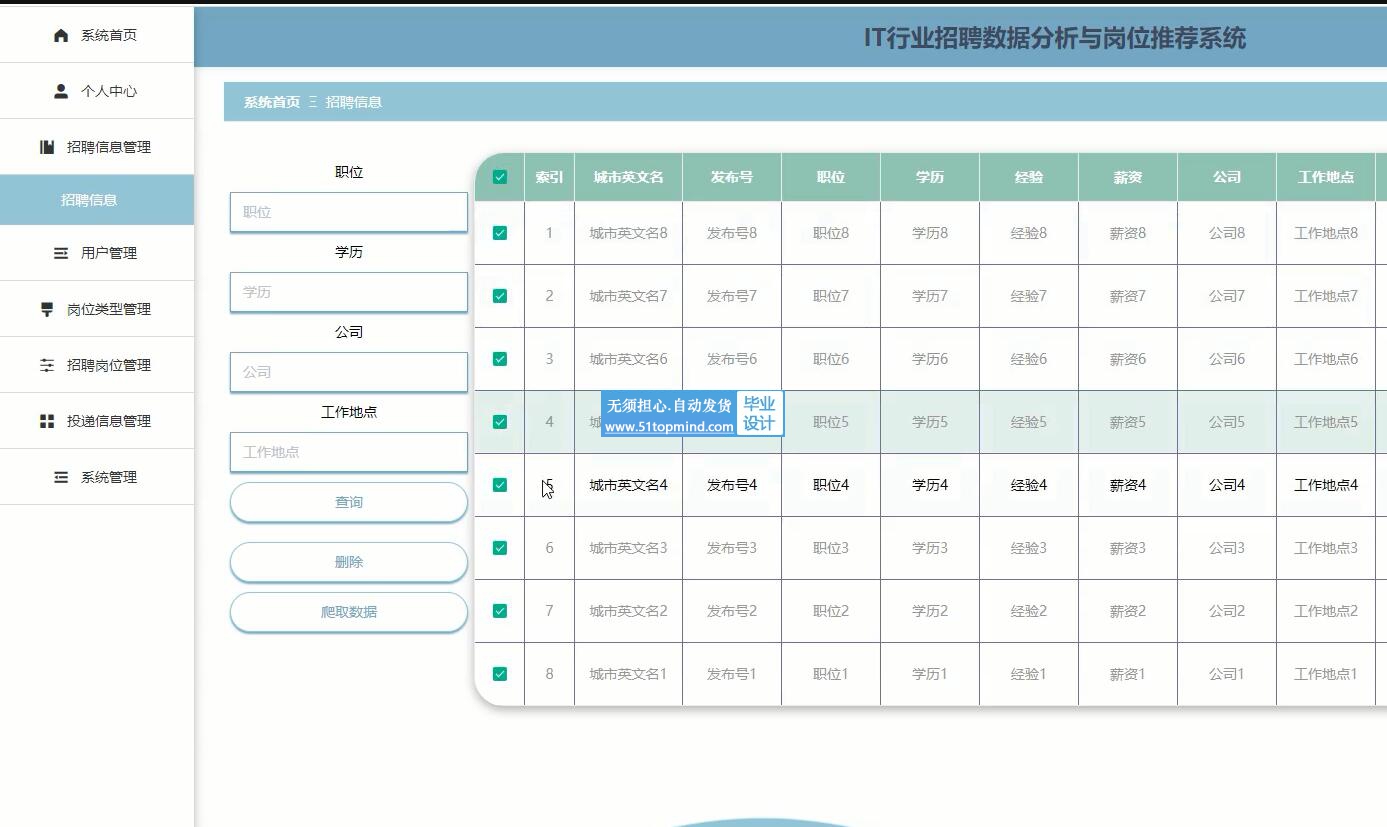The height and width of the screenshot is (827, 1387).
Task: Click the 索引 column header
Action: click(549, 177)
